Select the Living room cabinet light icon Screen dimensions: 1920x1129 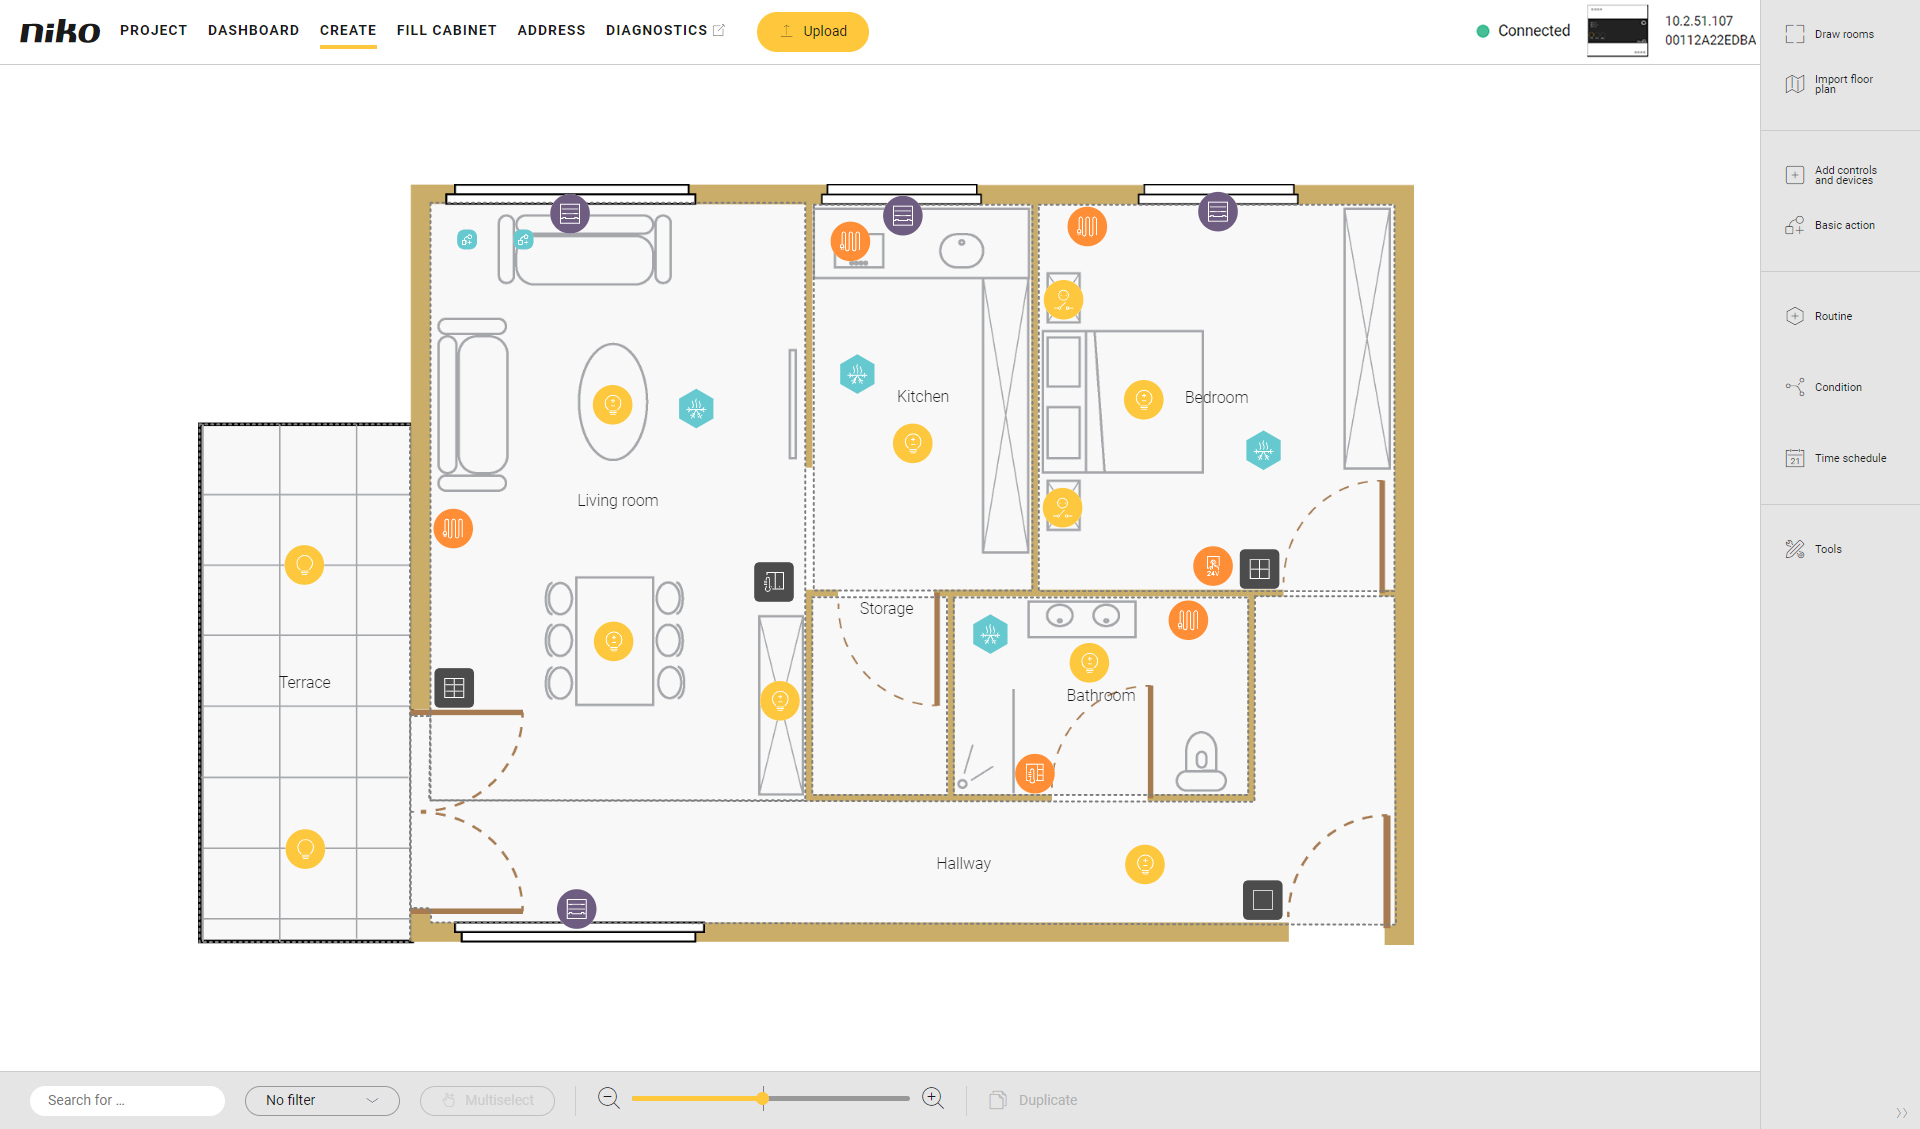point(780,700)
